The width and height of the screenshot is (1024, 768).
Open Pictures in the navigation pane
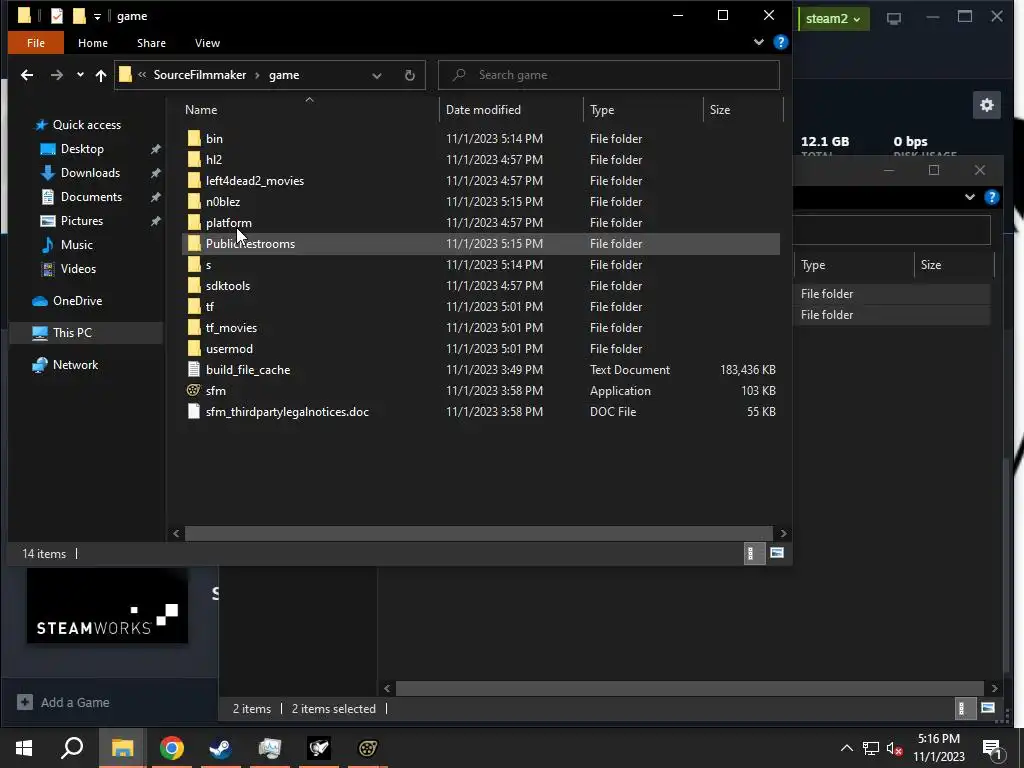pos(82,221)
